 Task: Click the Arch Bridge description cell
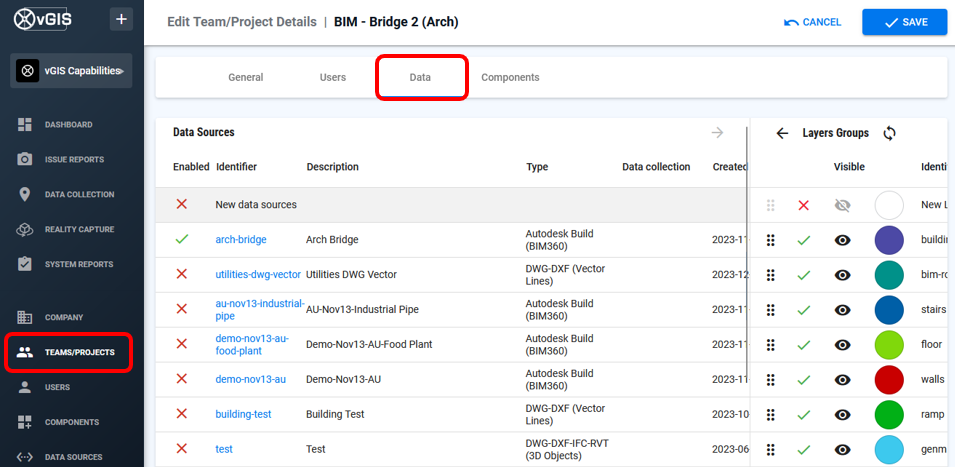point(332,240)
